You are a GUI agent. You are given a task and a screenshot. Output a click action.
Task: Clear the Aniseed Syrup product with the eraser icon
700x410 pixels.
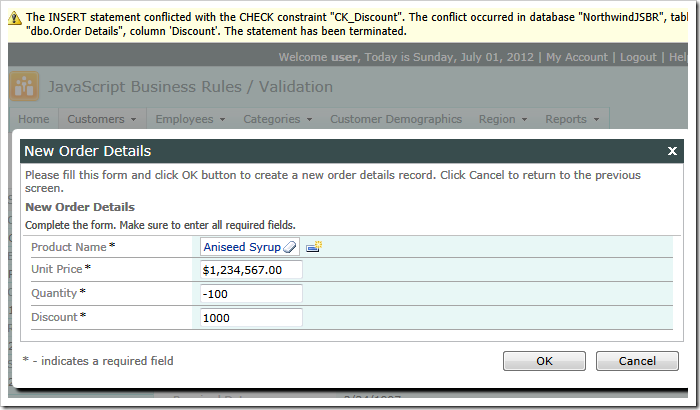point(290,247)
